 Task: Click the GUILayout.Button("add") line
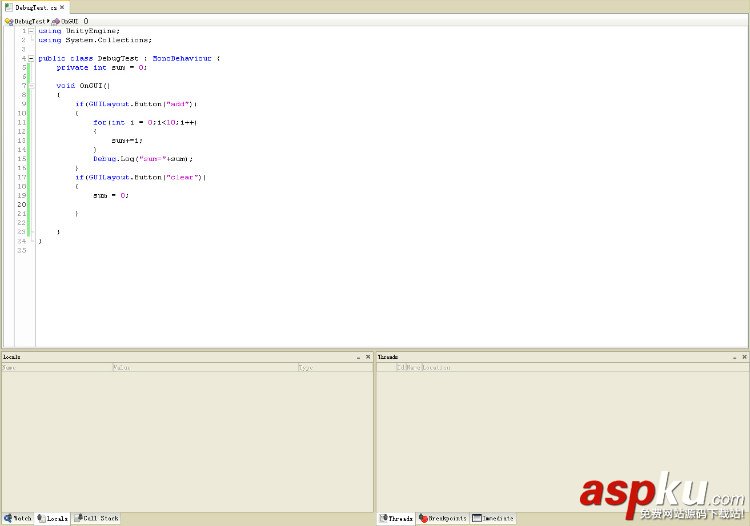(136, 104)
